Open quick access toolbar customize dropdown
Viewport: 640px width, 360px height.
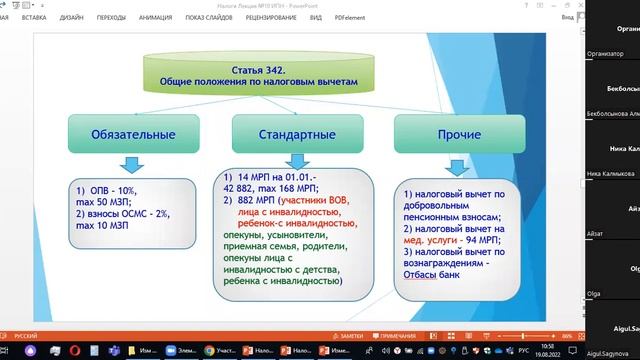(42, 6)
